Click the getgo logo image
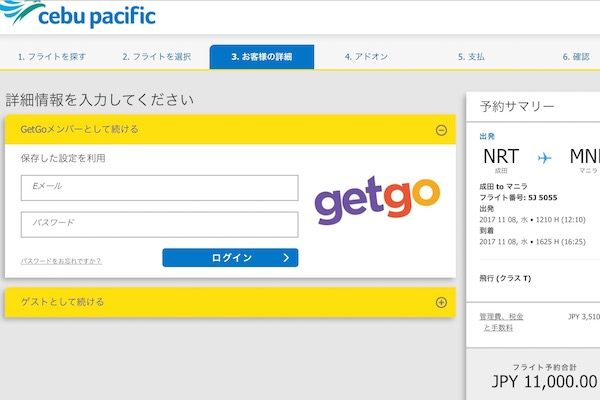 pos(377,200)
